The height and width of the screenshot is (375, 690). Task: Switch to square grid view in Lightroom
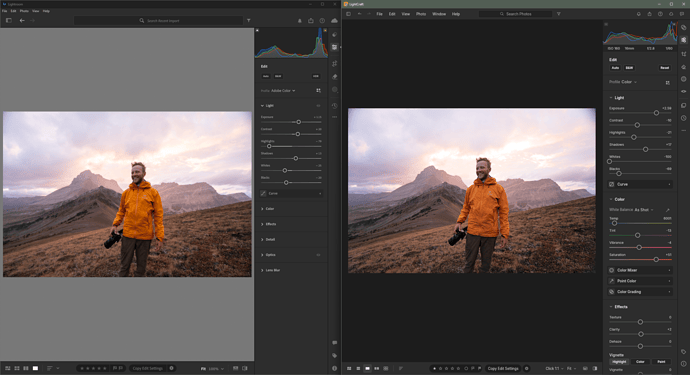17,368
